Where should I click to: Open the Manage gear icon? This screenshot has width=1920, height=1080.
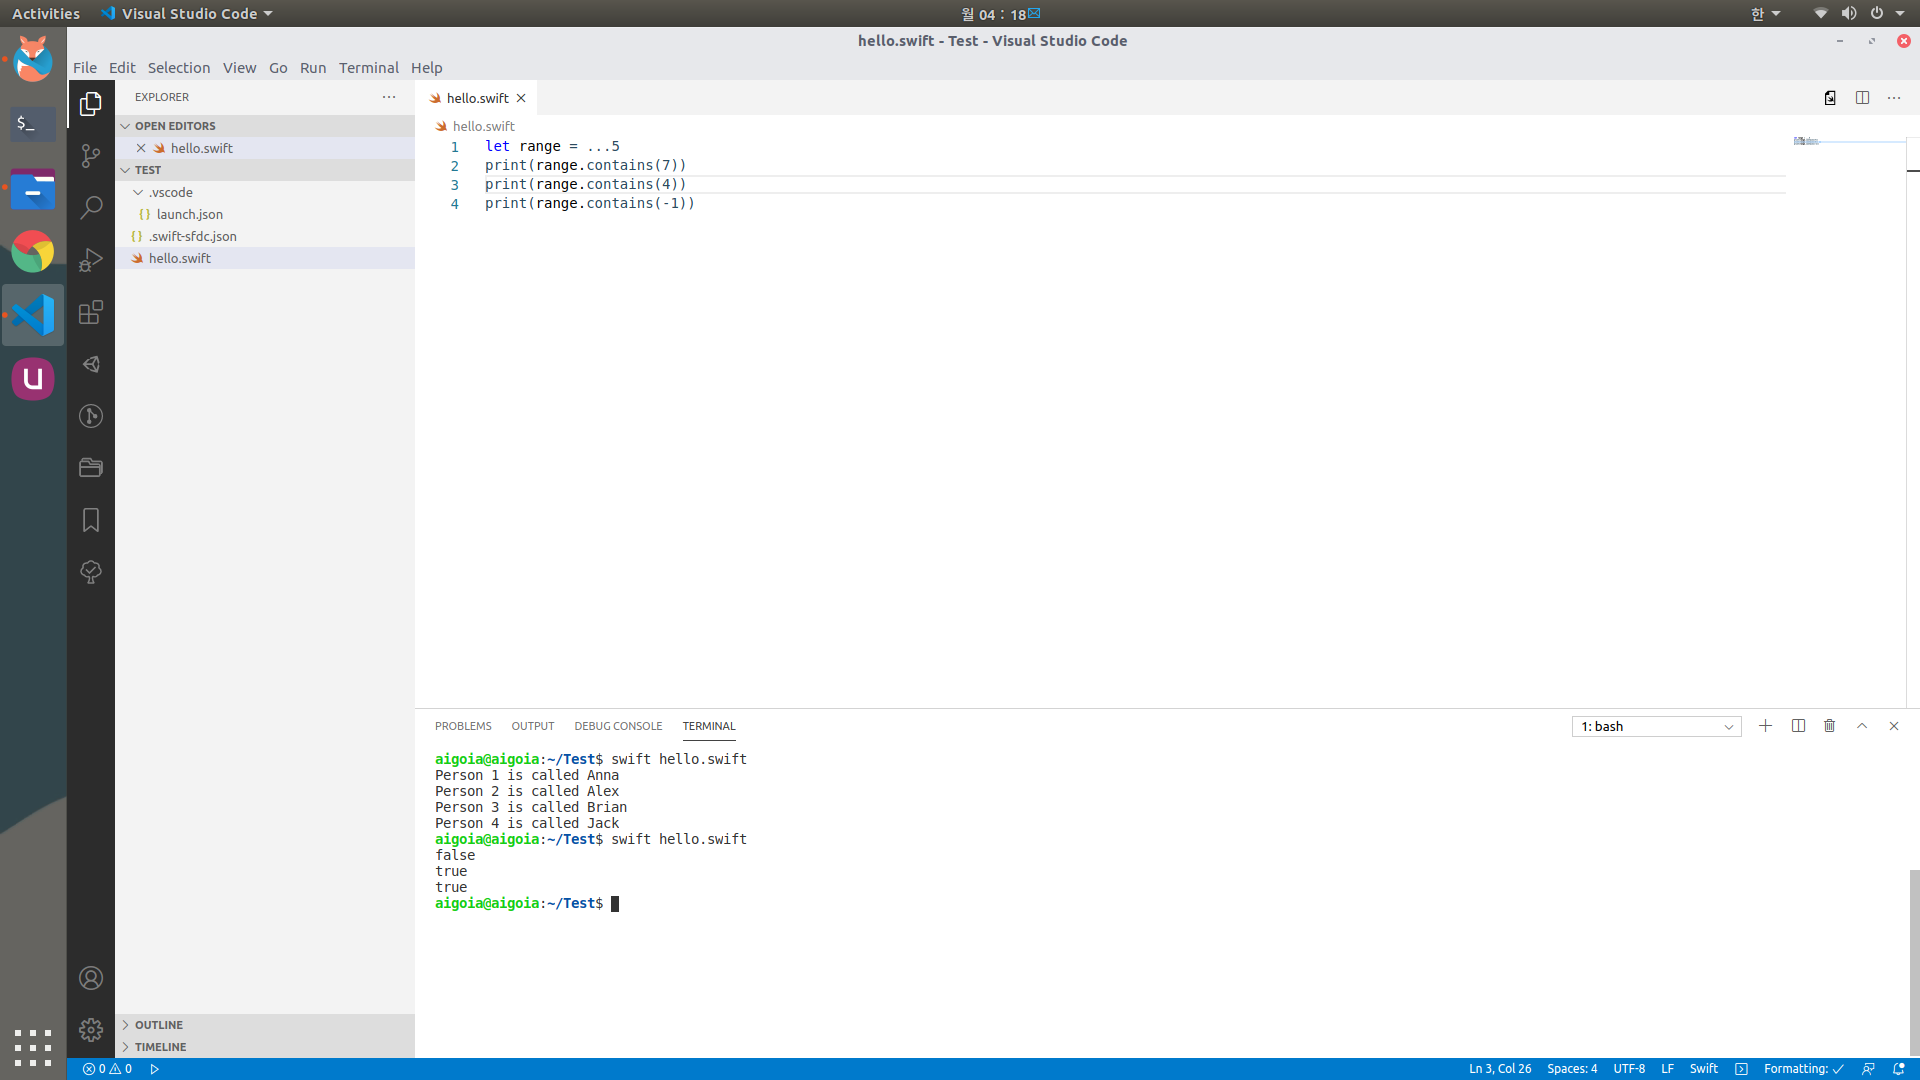point(91,1030)
